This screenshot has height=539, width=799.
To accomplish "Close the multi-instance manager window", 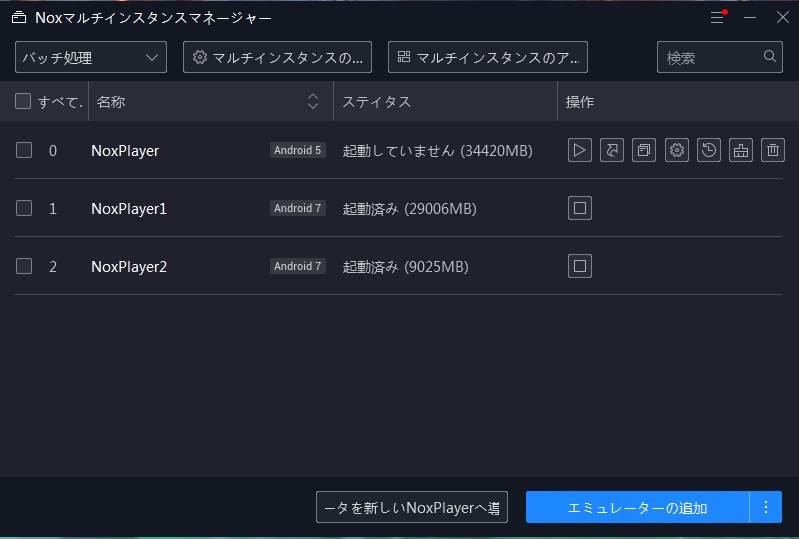I will [783, 17].
